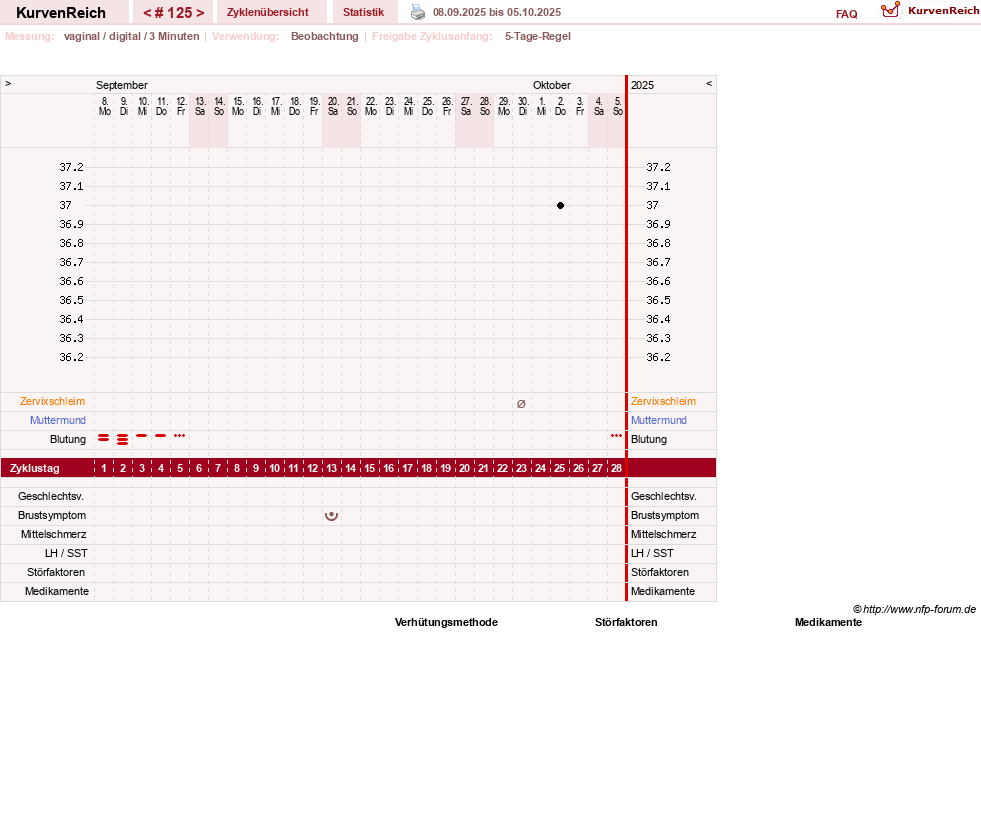
Task: Click the 'Beobachtung' usage value
Action: (x=325, y=36)
